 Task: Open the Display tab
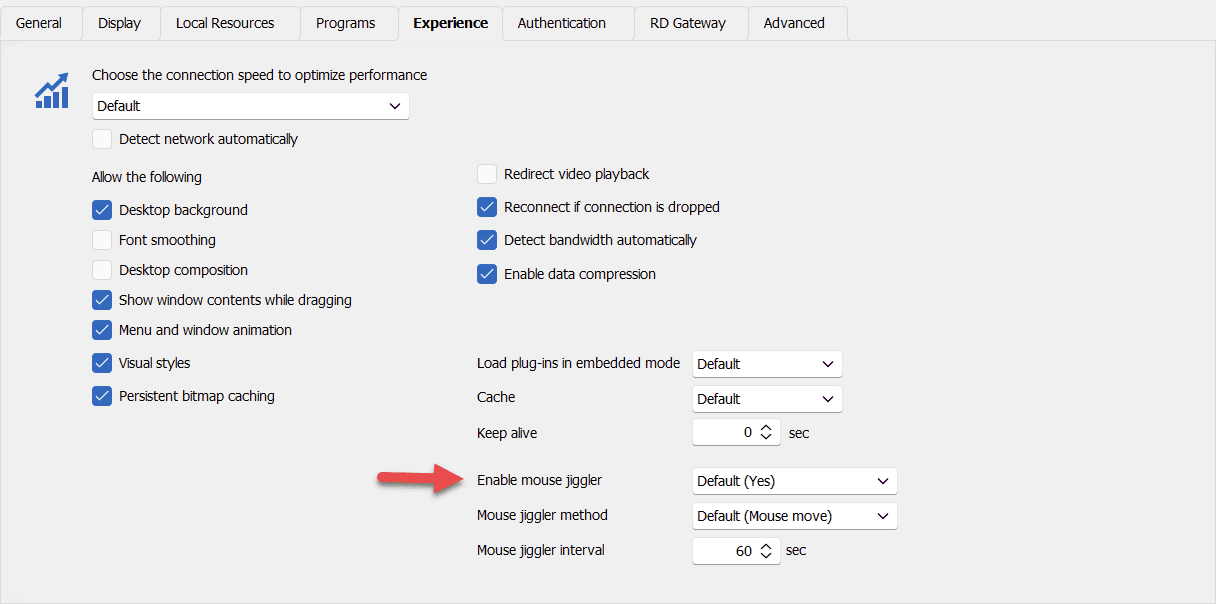pos(119,23)
